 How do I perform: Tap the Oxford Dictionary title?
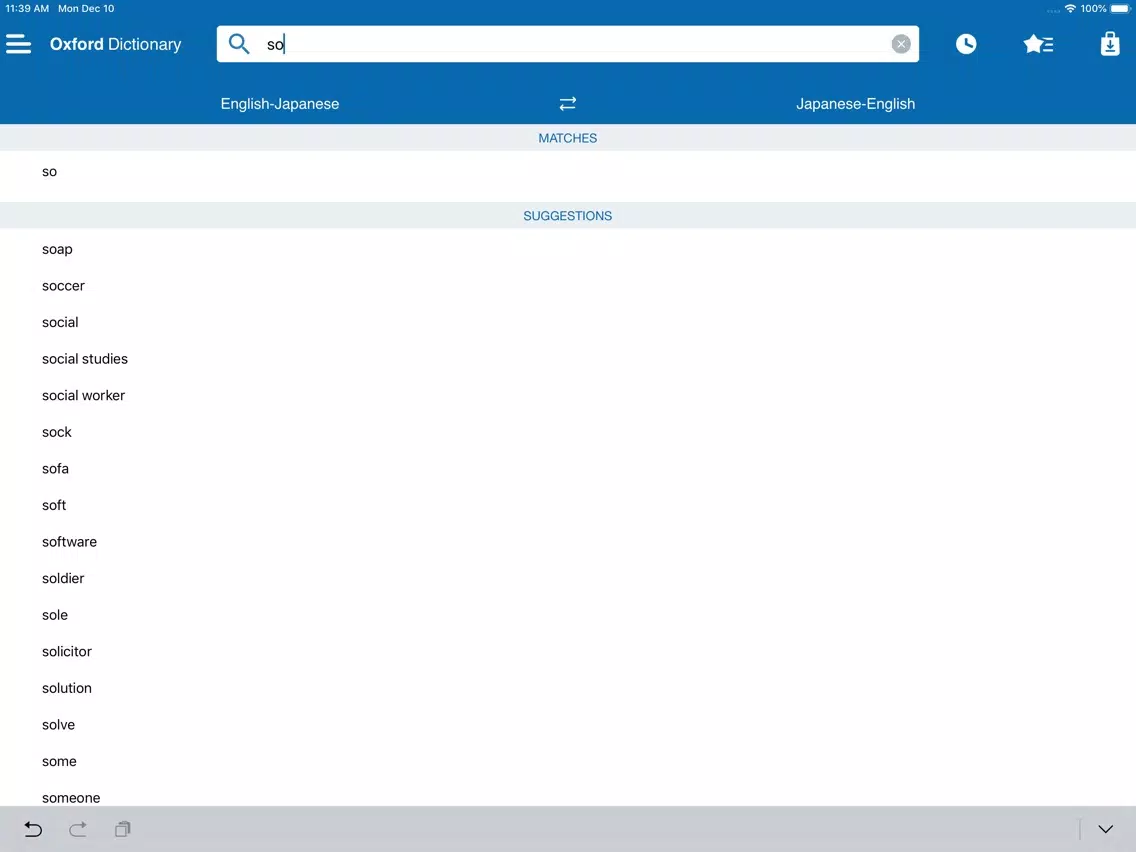(115, 44)
